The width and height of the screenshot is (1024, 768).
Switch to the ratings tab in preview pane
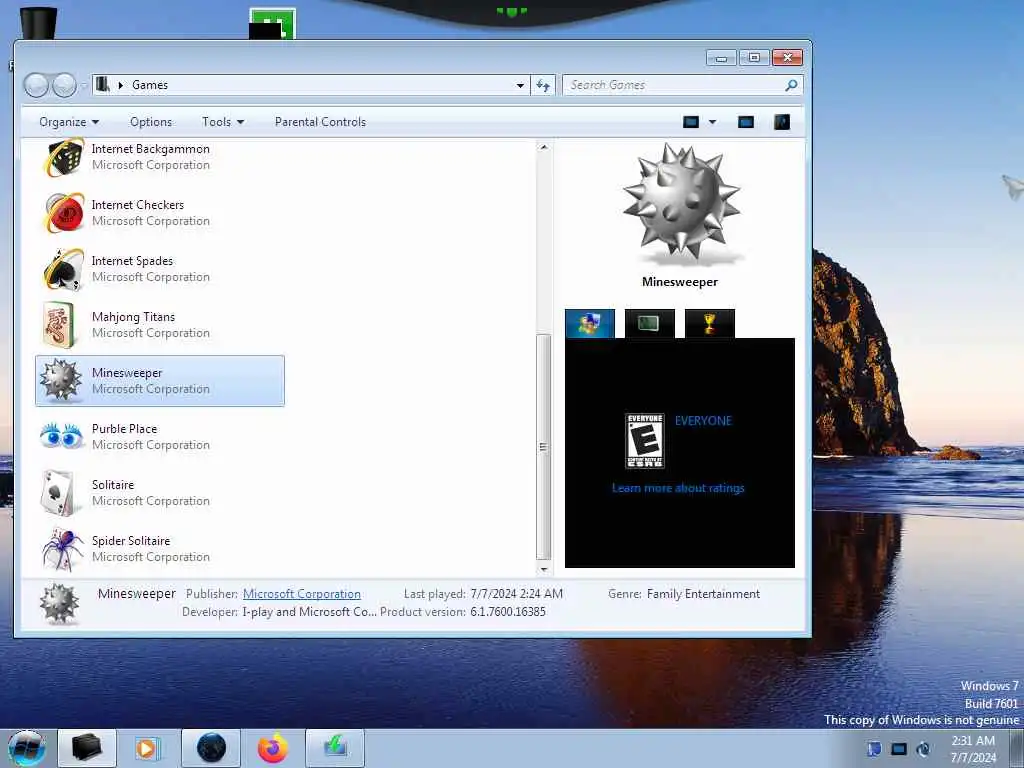[590, 323]
